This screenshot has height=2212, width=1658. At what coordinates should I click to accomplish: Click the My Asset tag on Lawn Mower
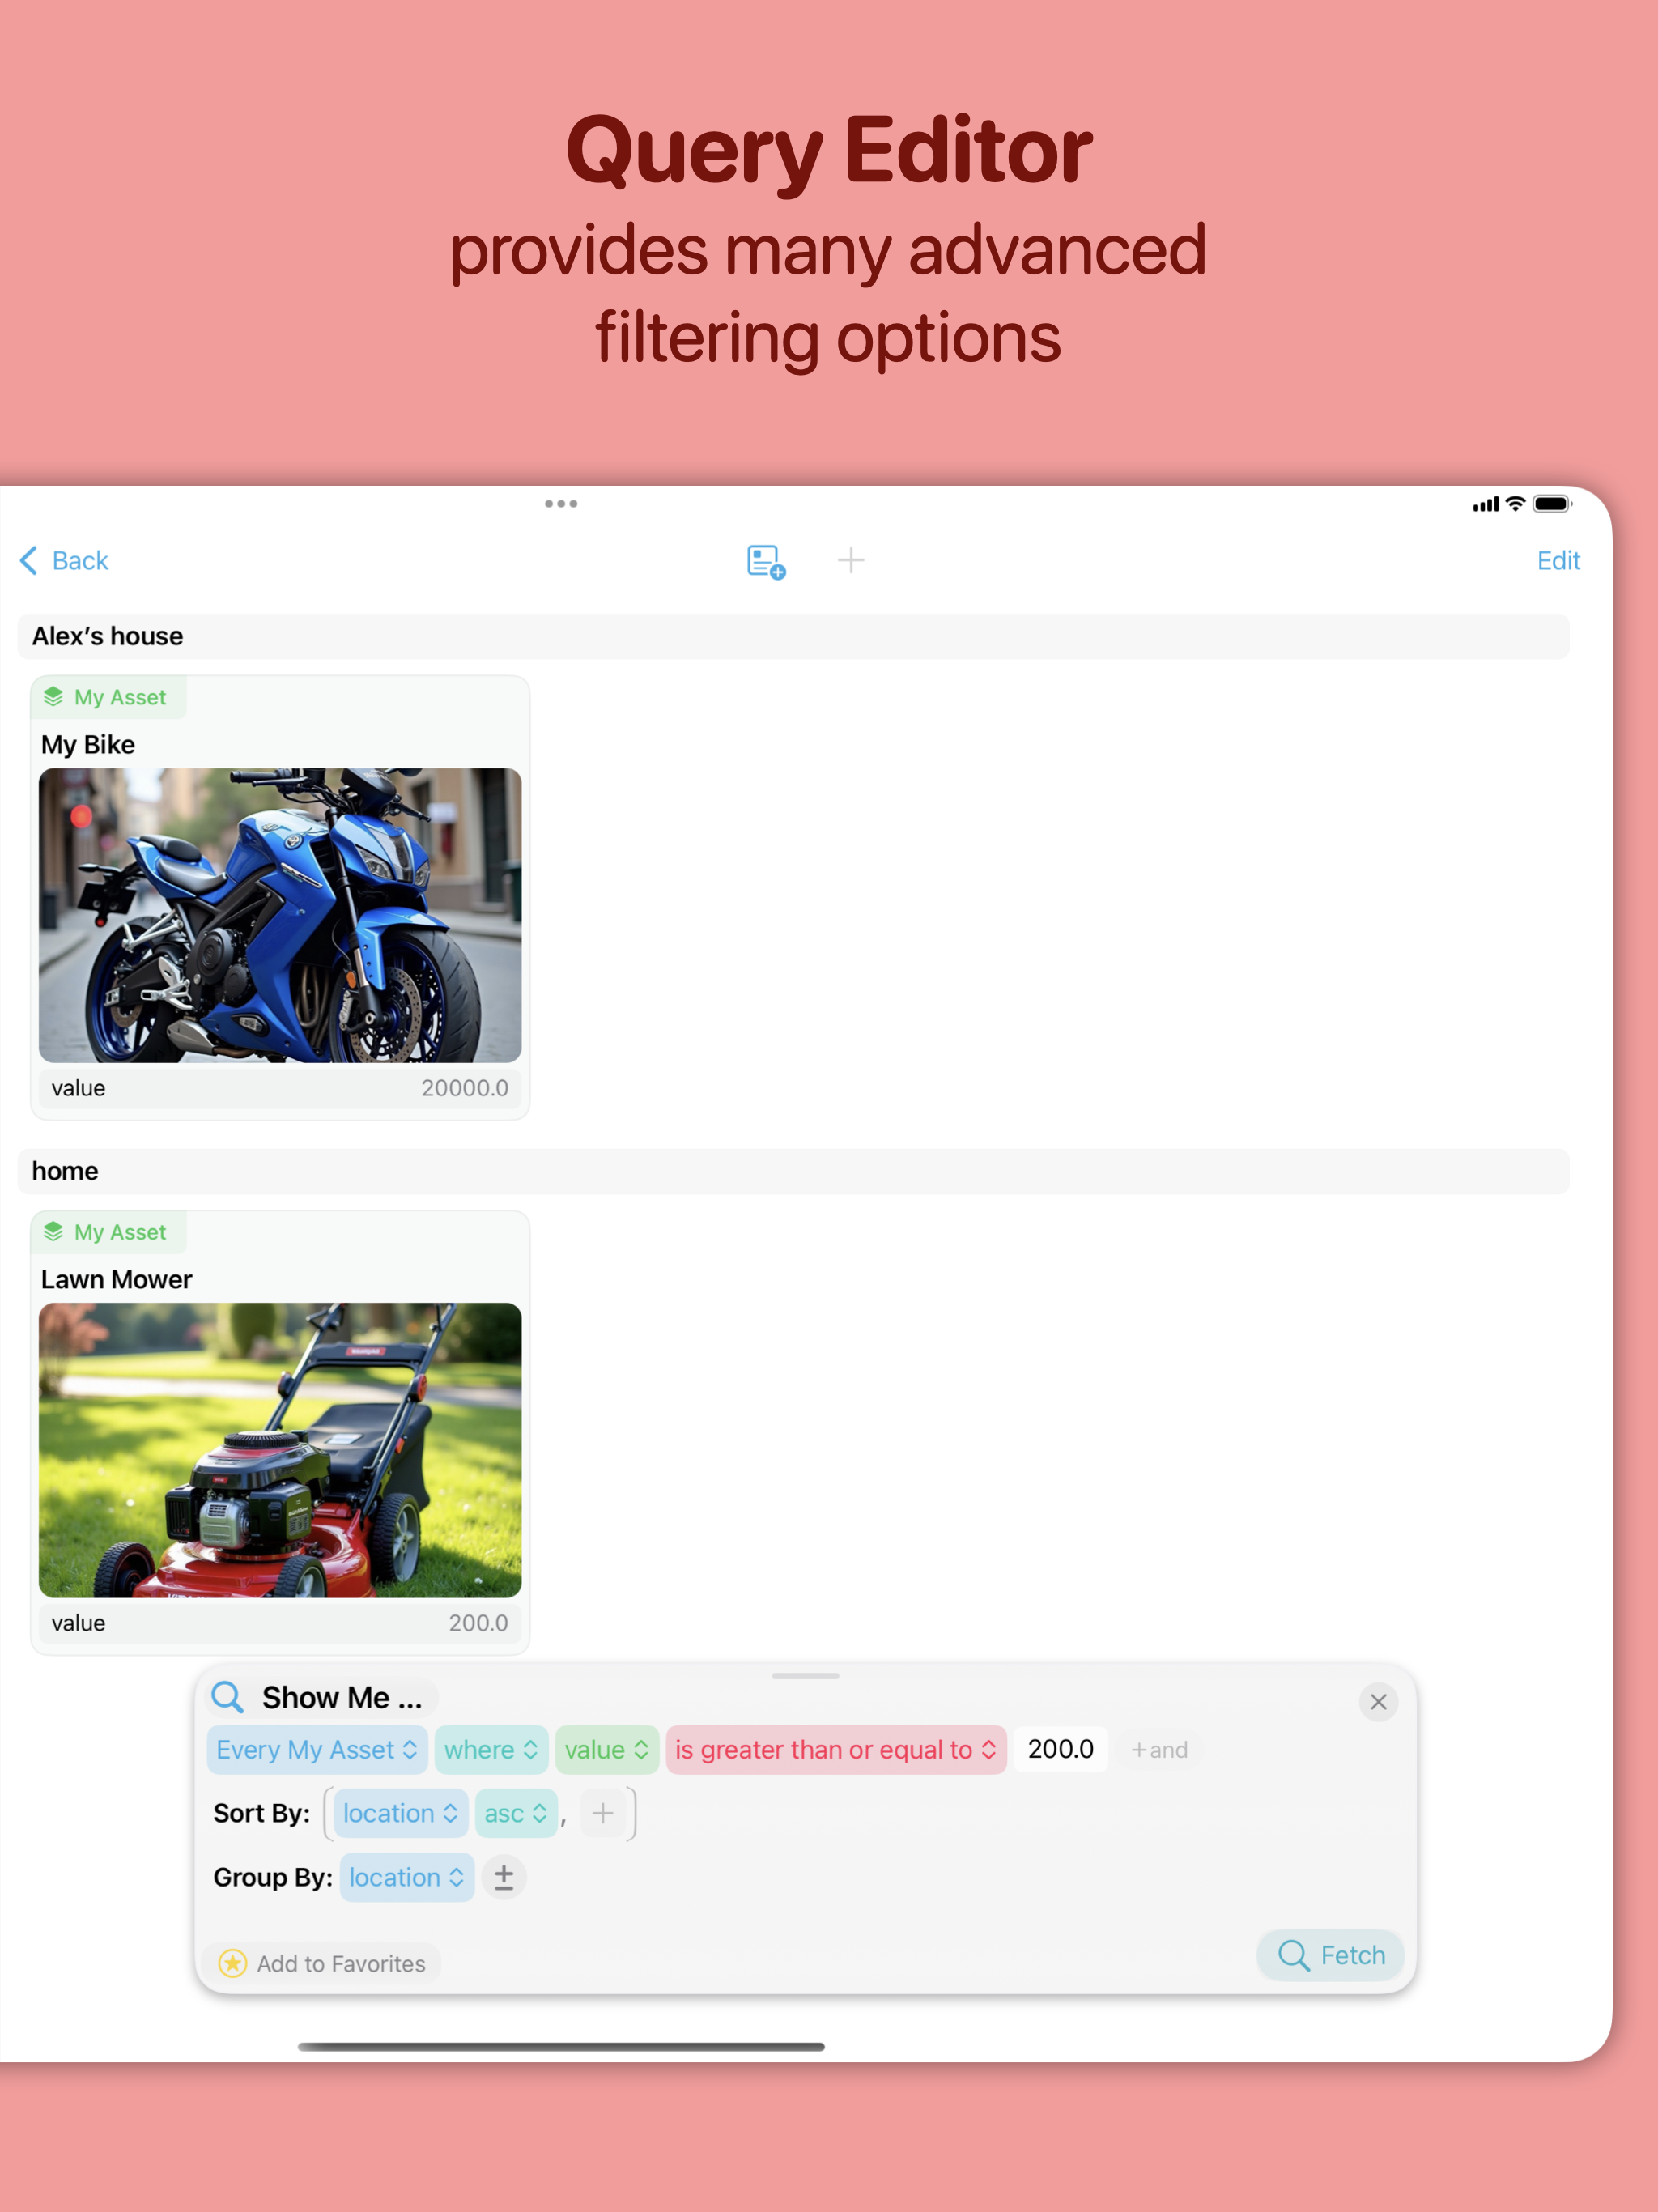pyautogui.click(x=108, y=1232)
